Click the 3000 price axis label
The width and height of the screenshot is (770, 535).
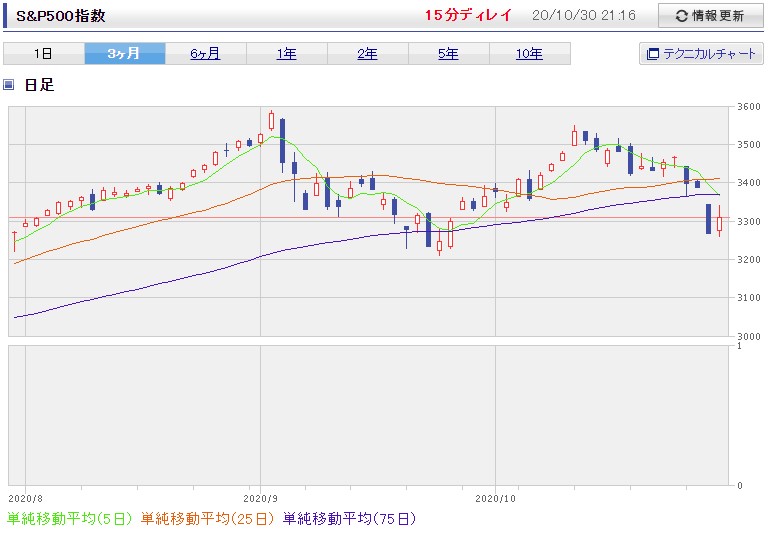pyautogui.click(x=749, y=337)
